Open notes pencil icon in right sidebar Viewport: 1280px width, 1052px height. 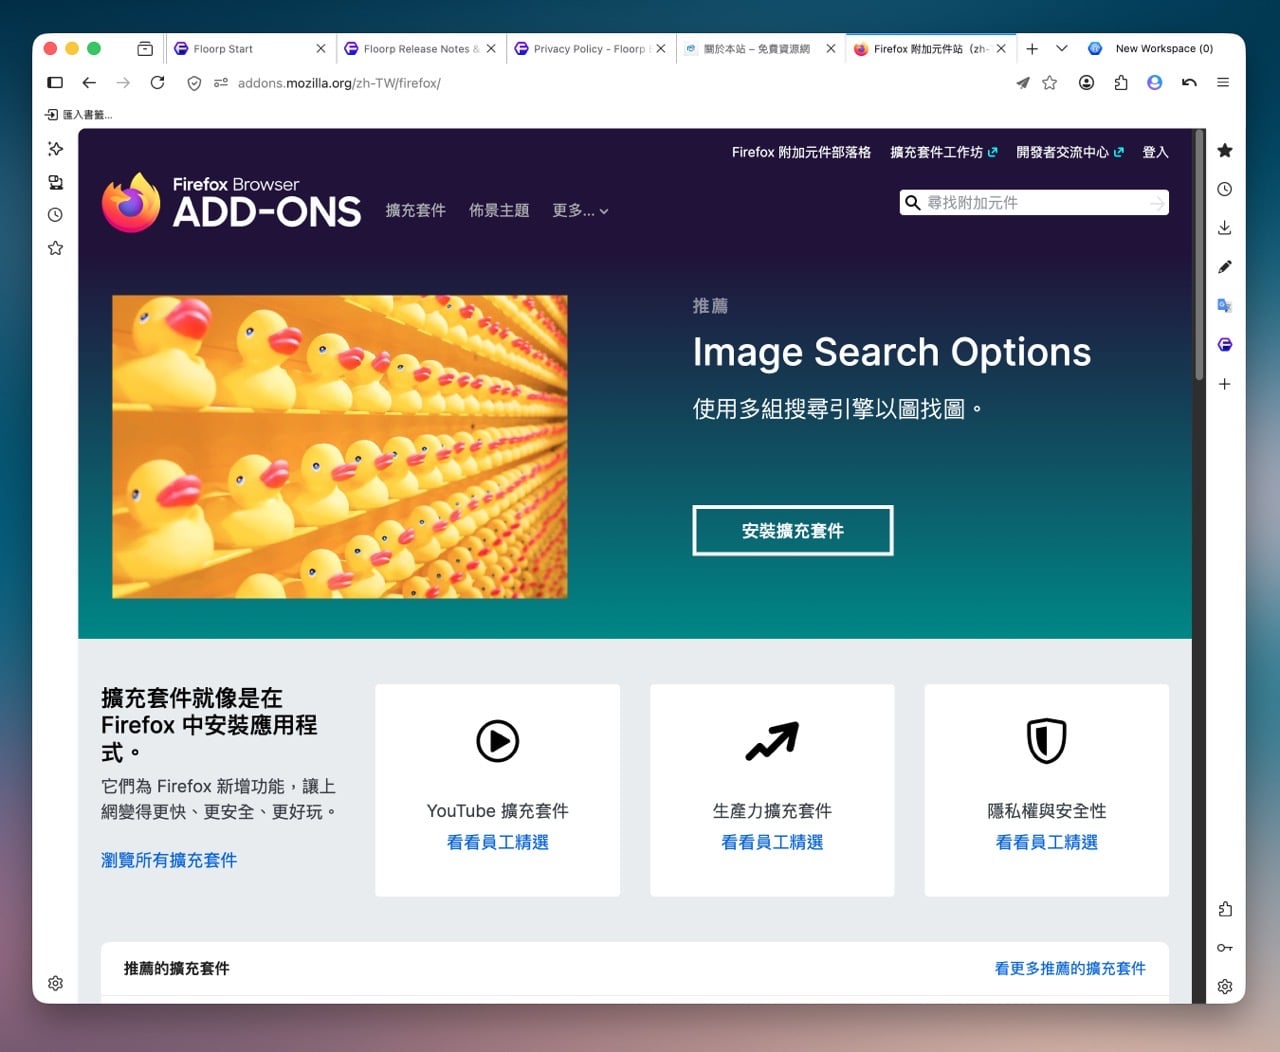coord(1225,267)
